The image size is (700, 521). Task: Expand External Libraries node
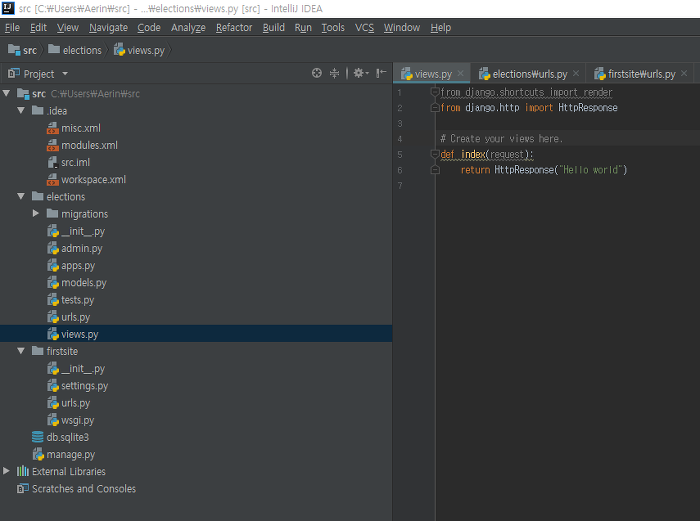(x=6, y=471)
